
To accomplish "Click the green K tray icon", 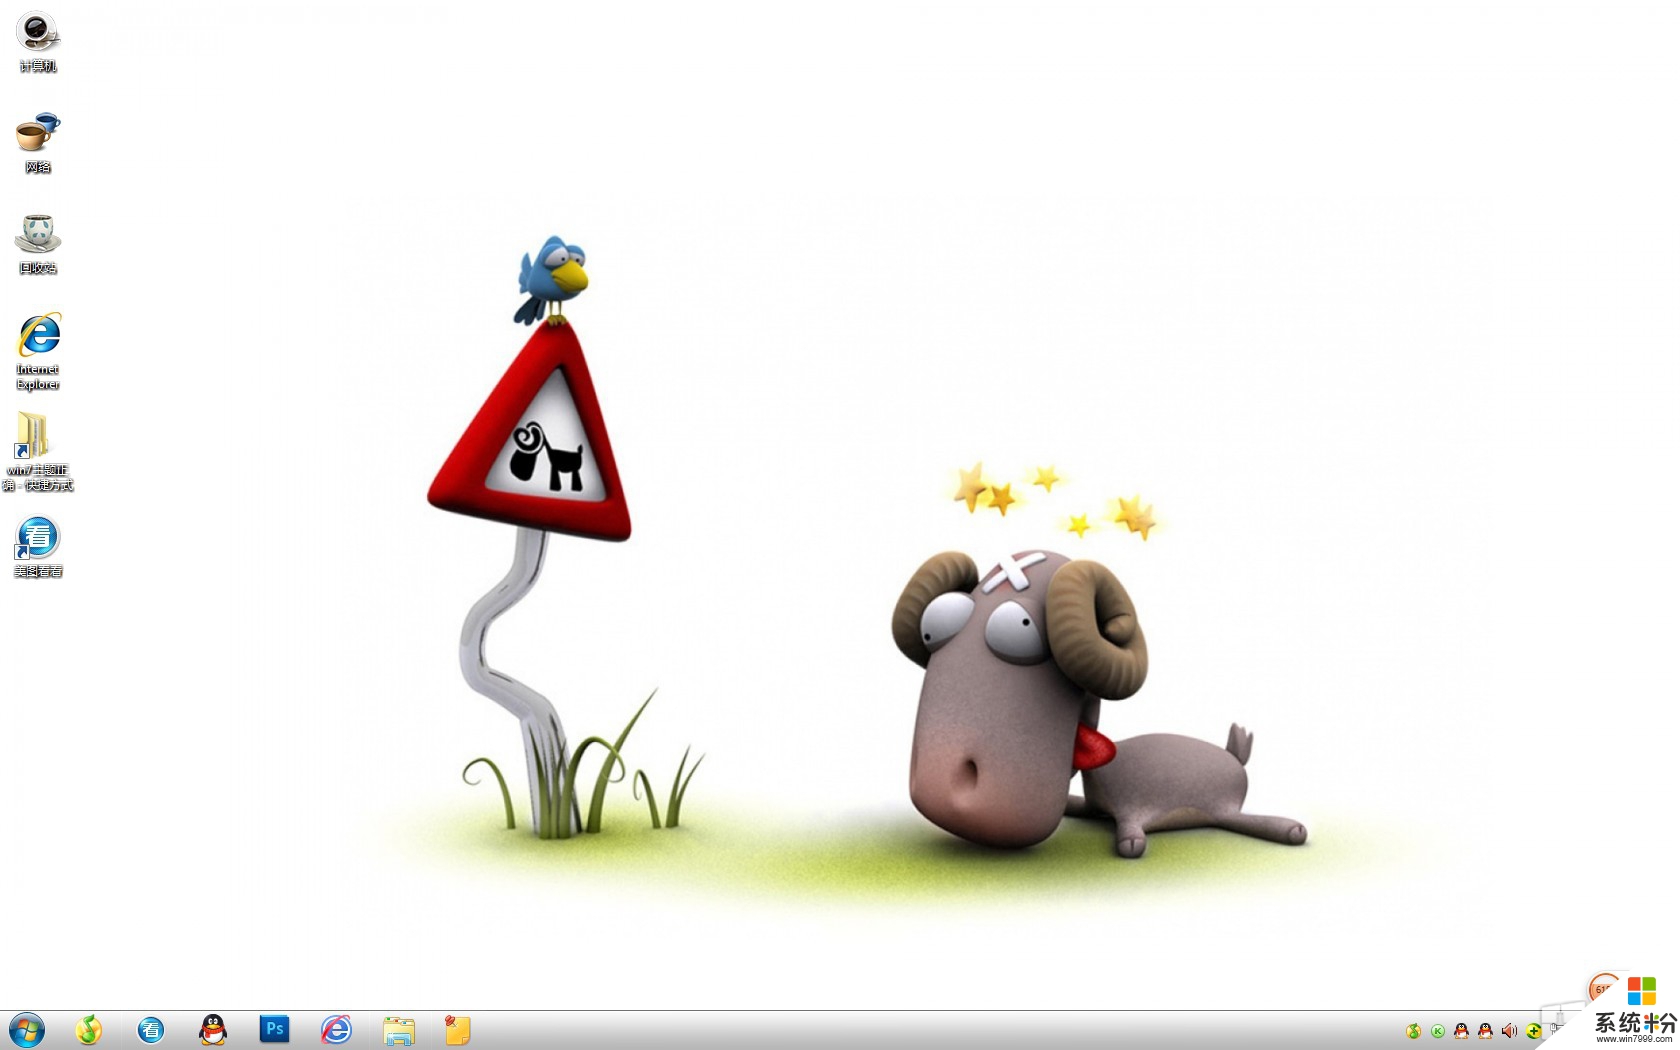I will click(1437, 1031).
